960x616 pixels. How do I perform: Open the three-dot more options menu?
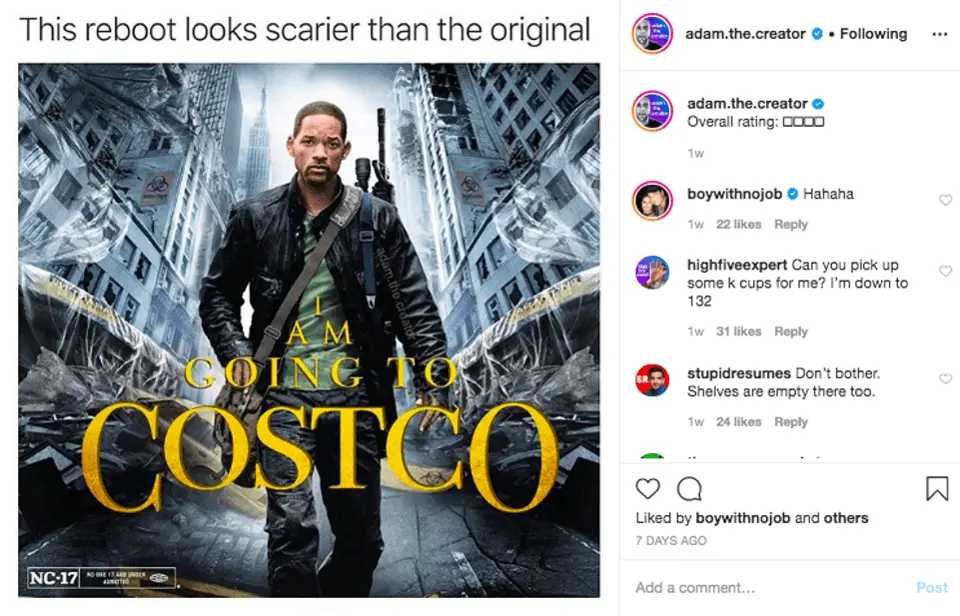pyautogui.click(x=938, y=34)
